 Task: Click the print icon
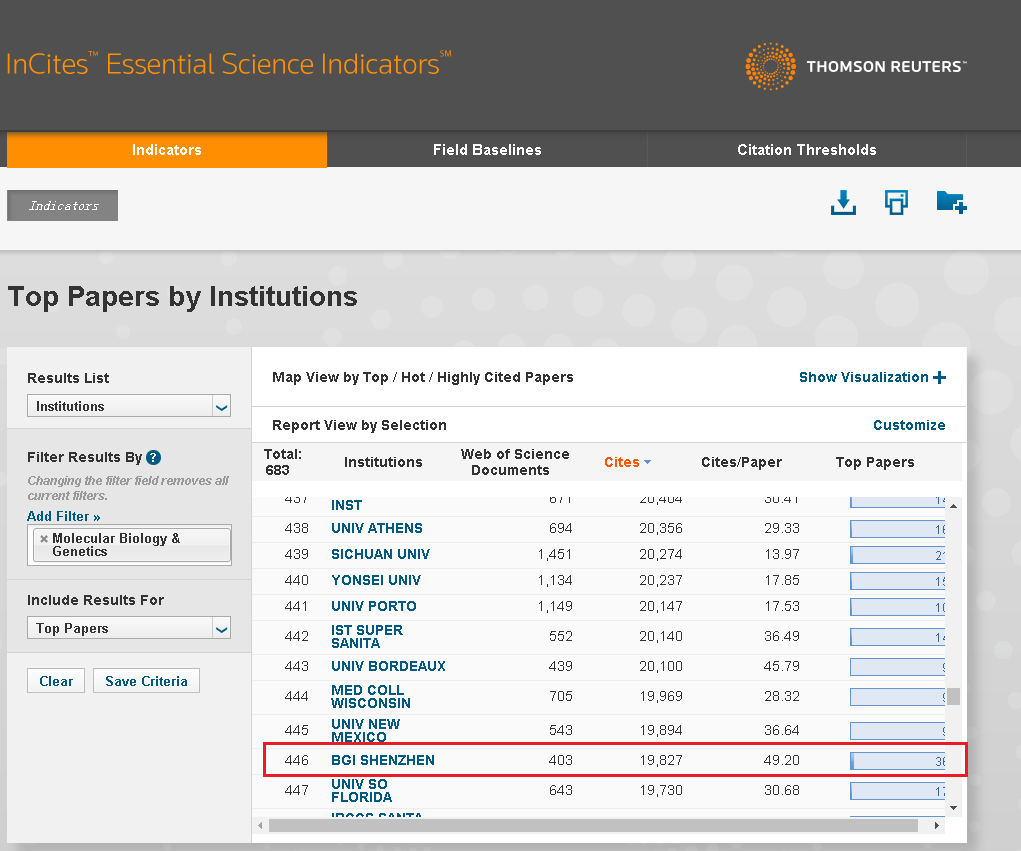(896, 202)
